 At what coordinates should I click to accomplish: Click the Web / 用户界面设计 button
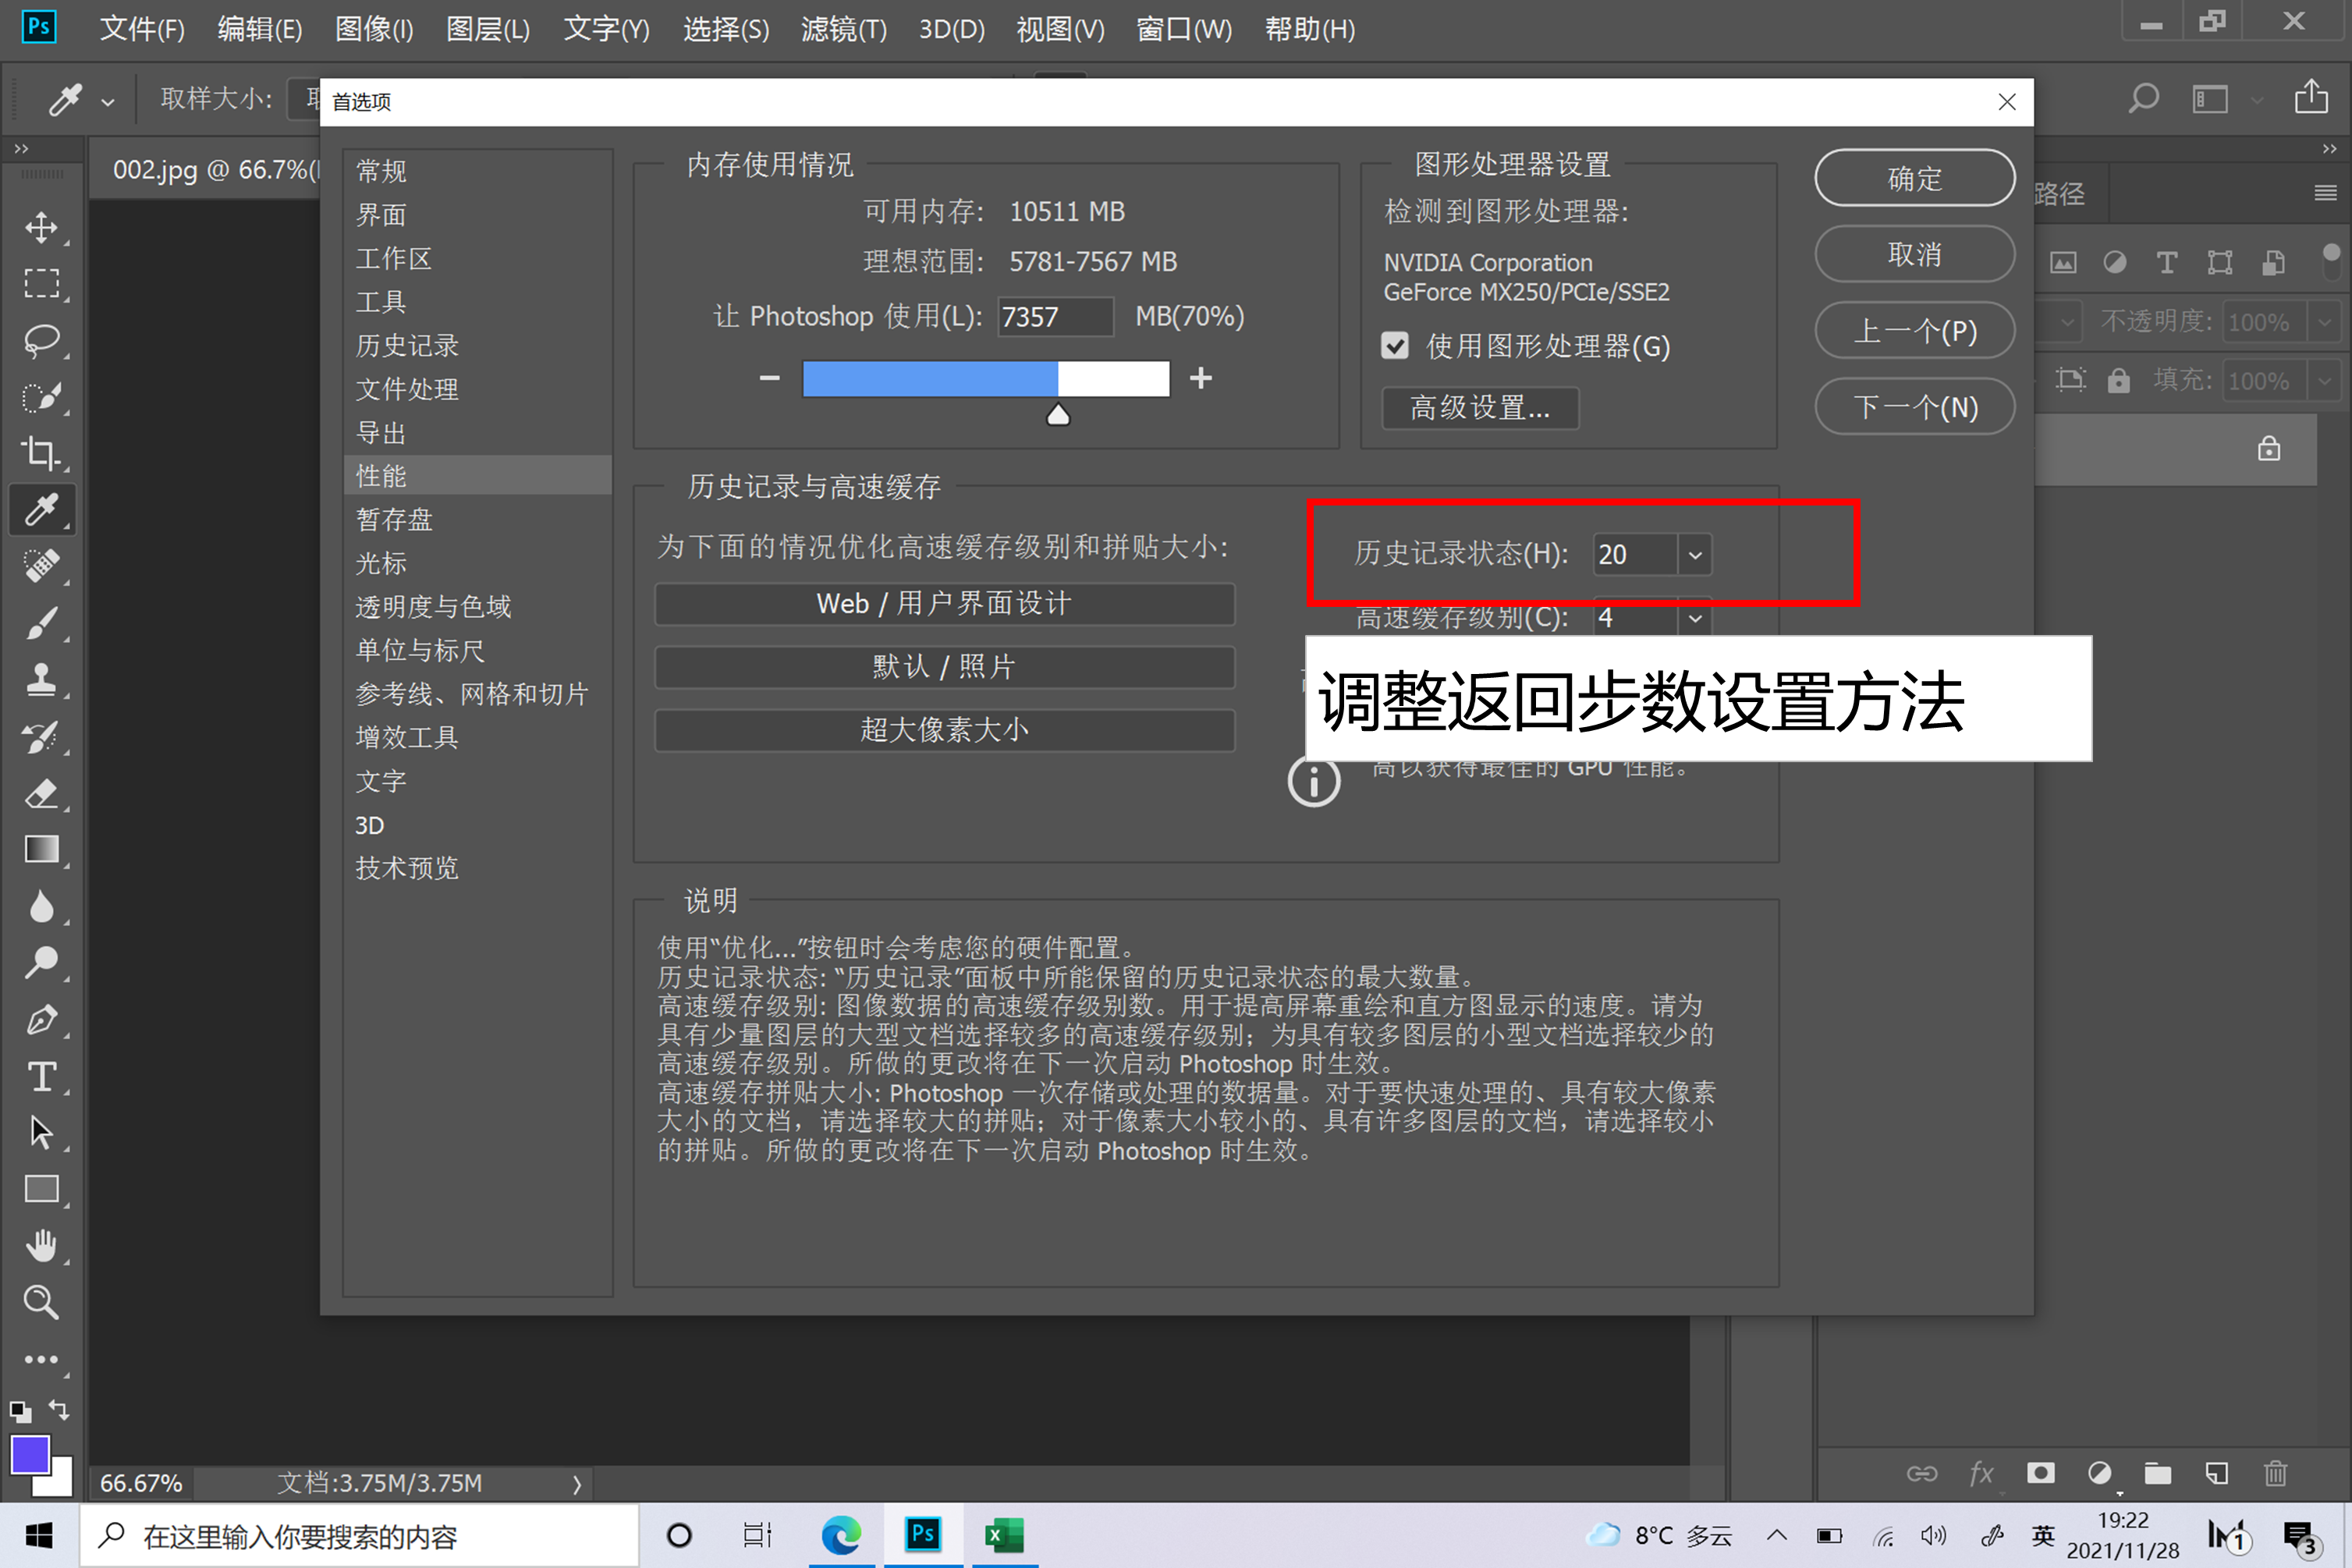coord(944,603)
